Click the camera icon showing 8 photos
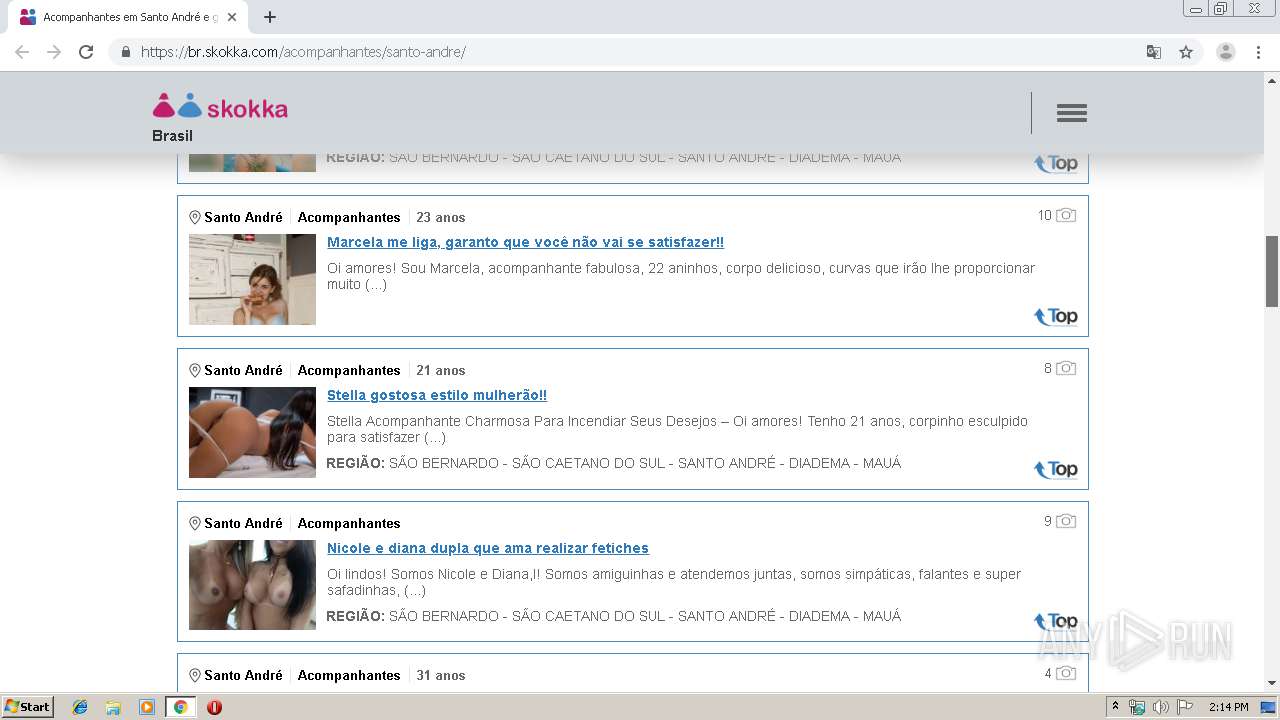The width and height of the screenshot is (1280, 720). click(1066, 368)
